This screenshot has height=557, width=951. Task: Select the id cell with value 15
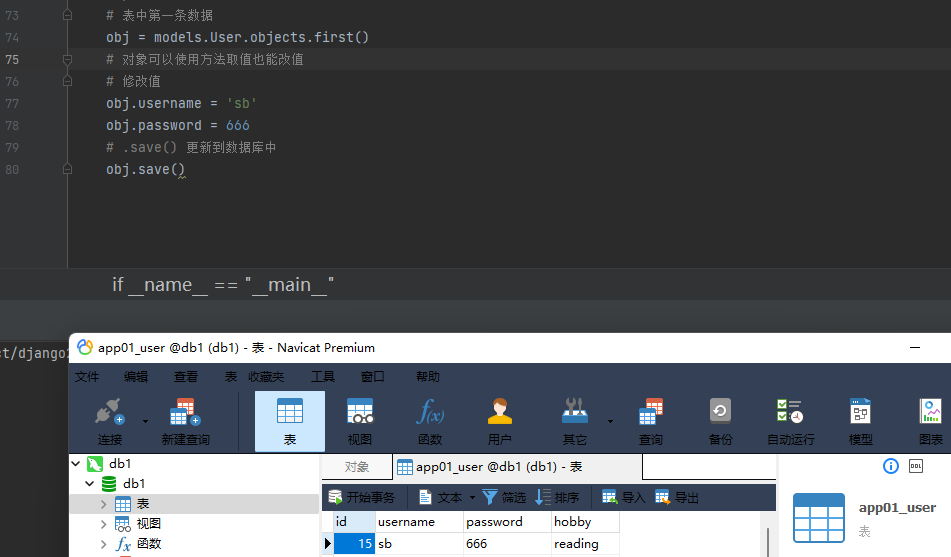[354, 544]
